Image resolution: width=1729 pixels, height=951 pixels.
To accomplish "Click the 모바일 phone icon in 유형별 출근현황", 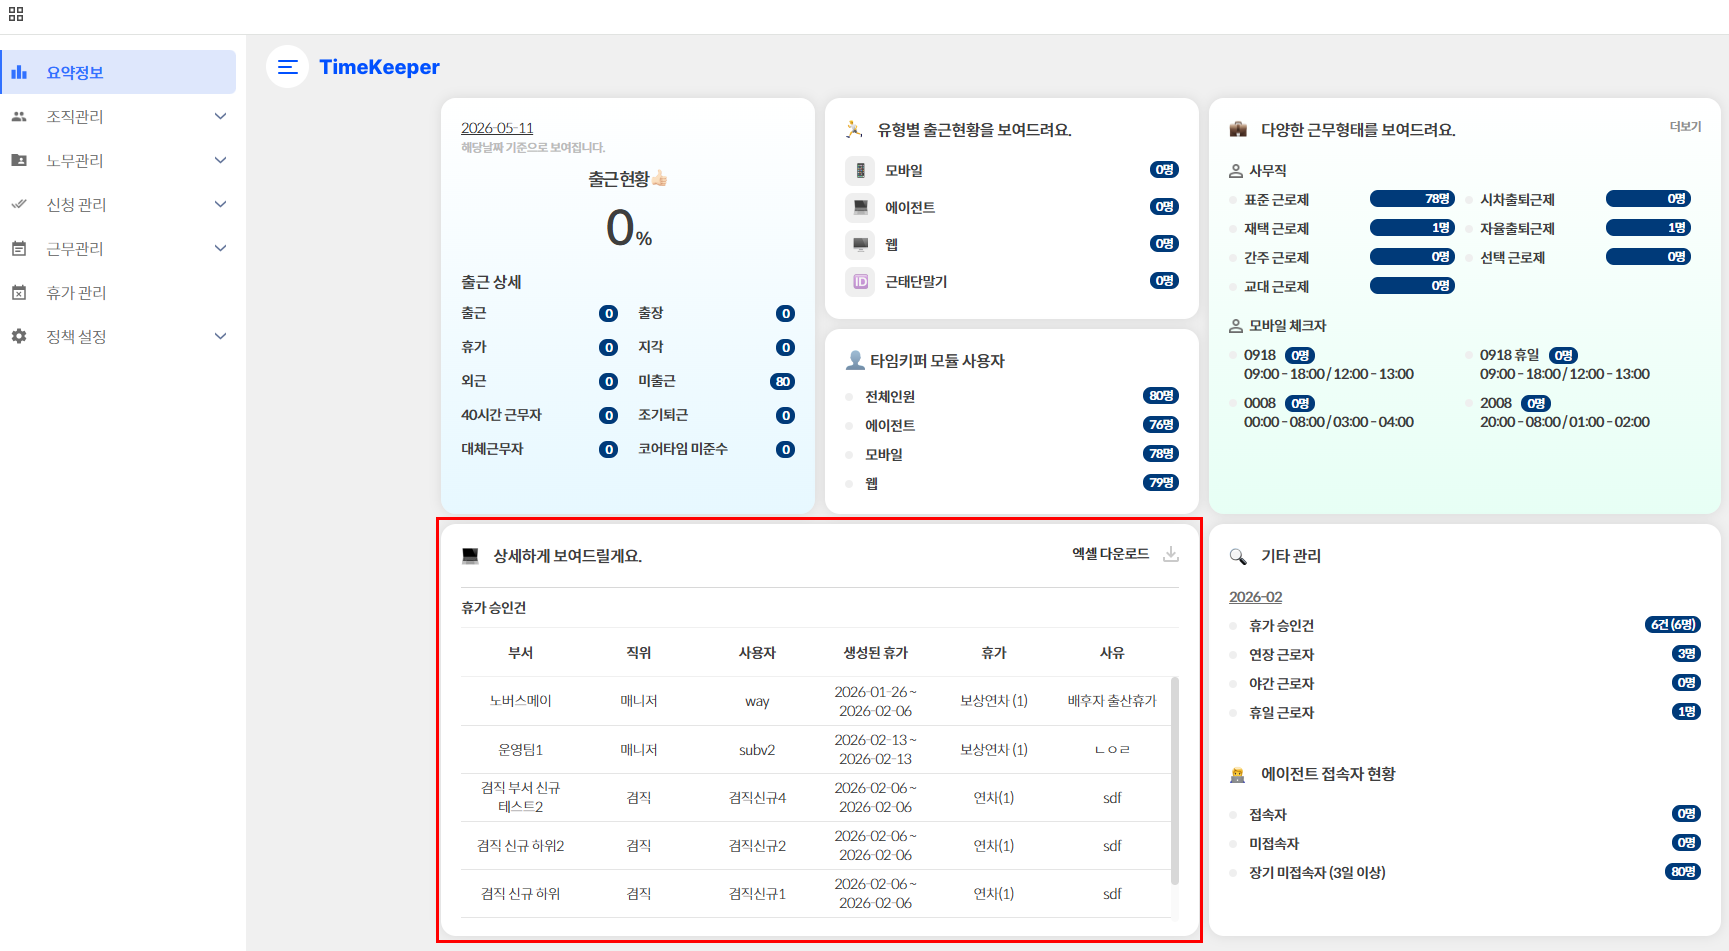I will click(860, 171).
